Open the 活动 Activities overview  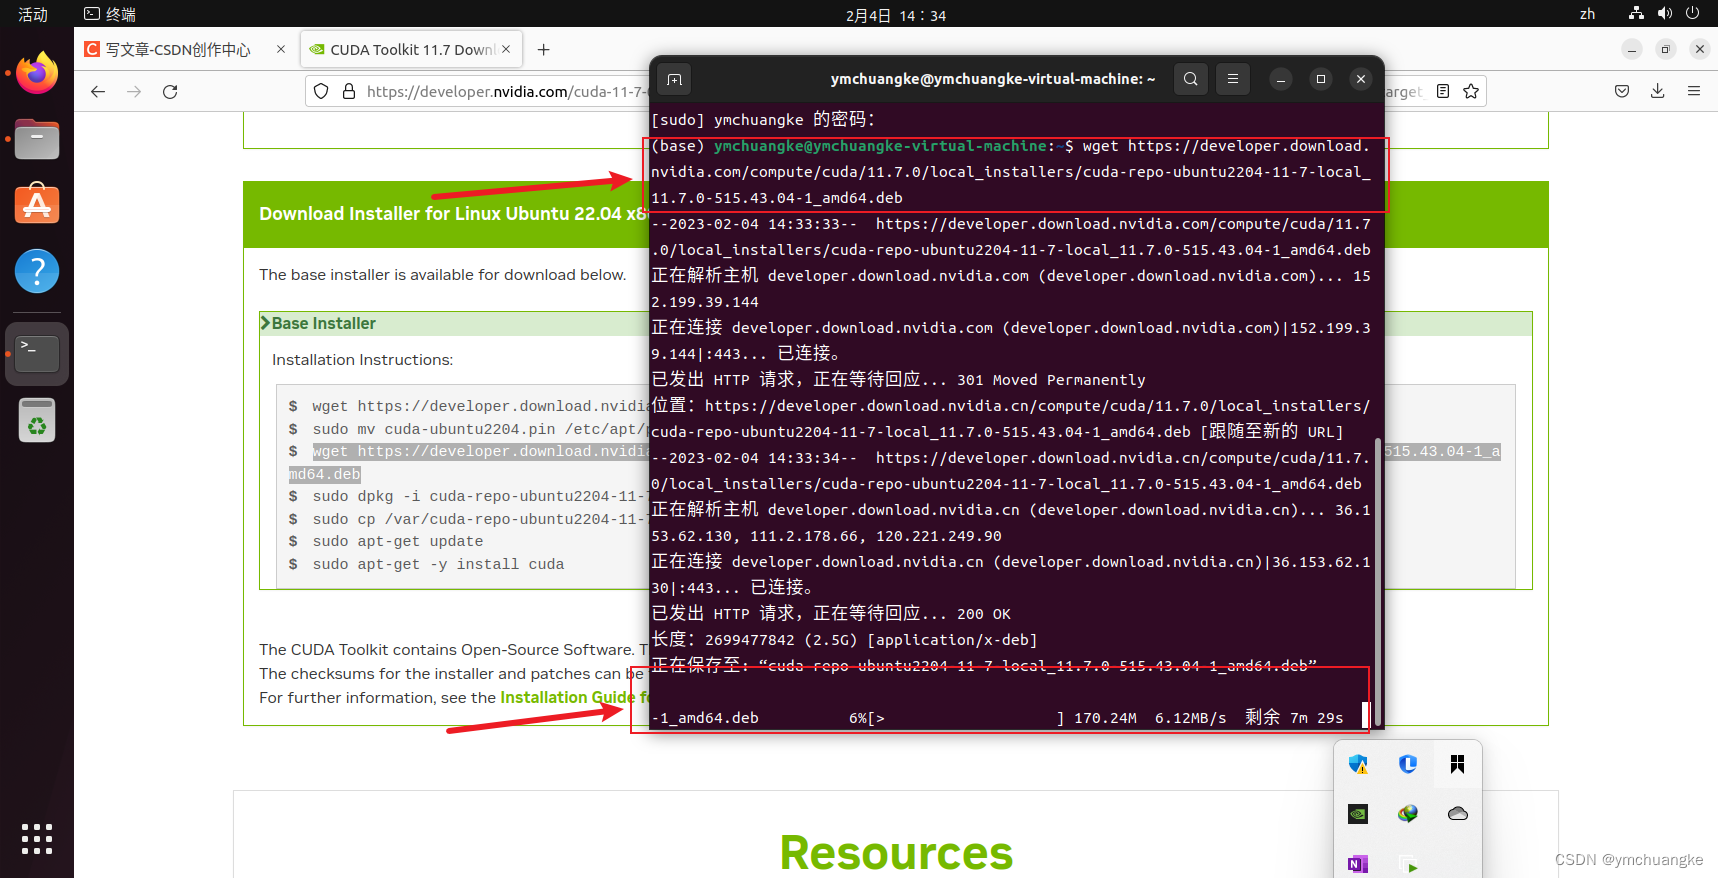pyautogui.click(x=33, y=14)
